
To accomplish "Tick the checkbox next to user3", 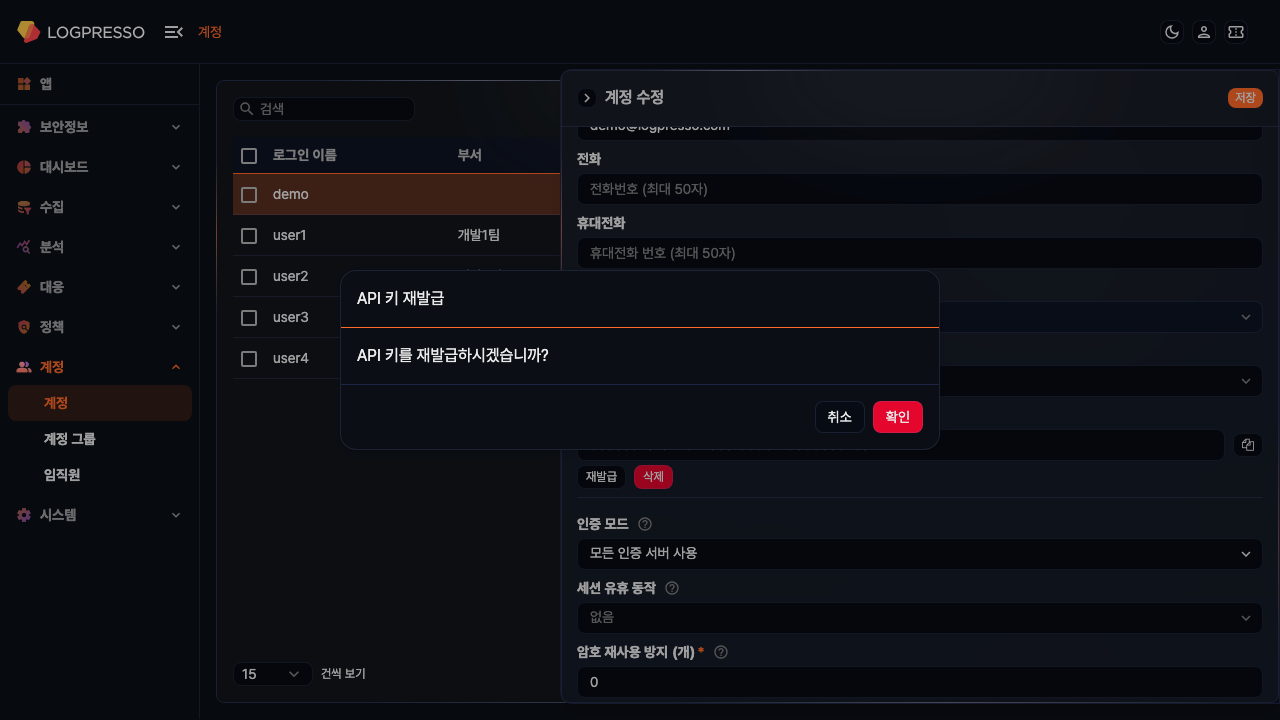I will point(248,317).
